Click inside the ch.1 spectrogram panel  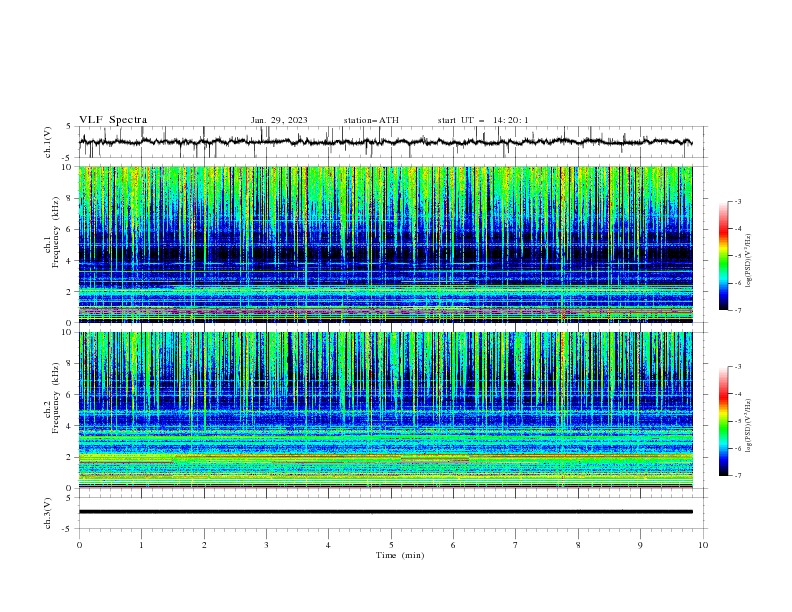(386, 244)
